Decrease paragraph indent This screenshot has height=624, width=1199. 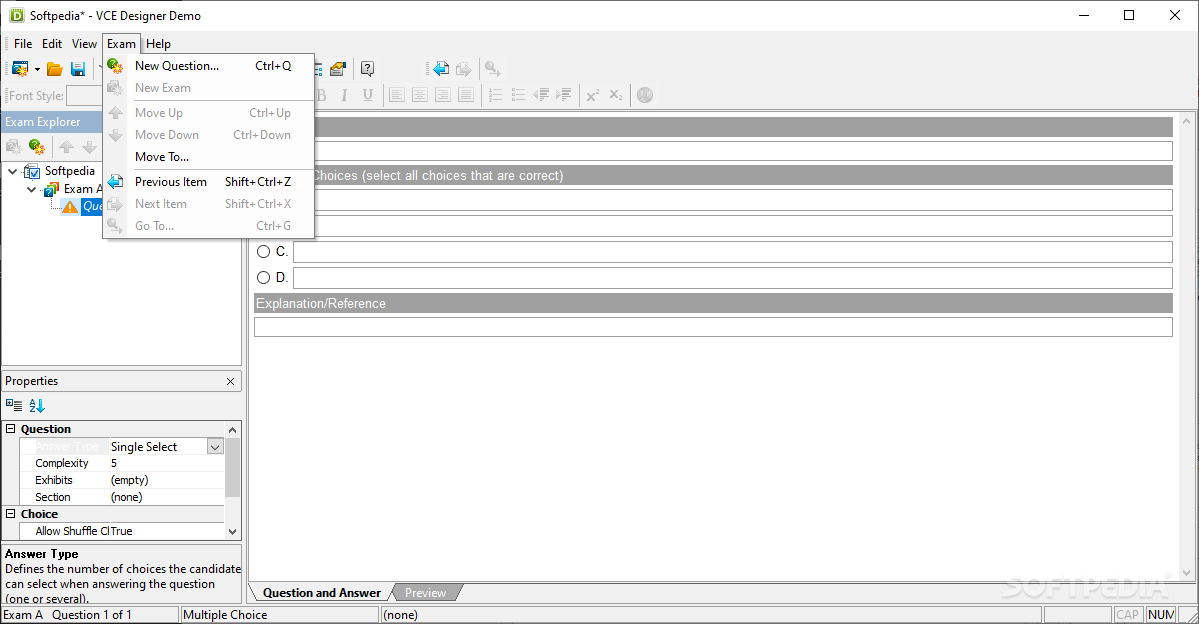click(541, 95)
